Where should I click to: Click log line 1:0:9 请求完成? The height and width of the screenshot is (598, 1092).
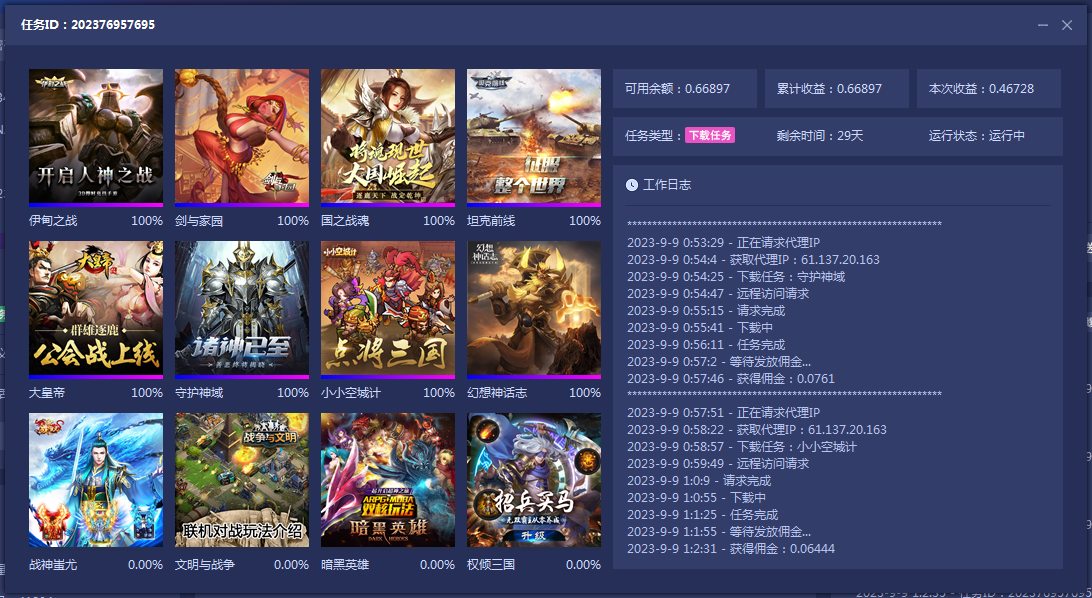tap(699, 480)
